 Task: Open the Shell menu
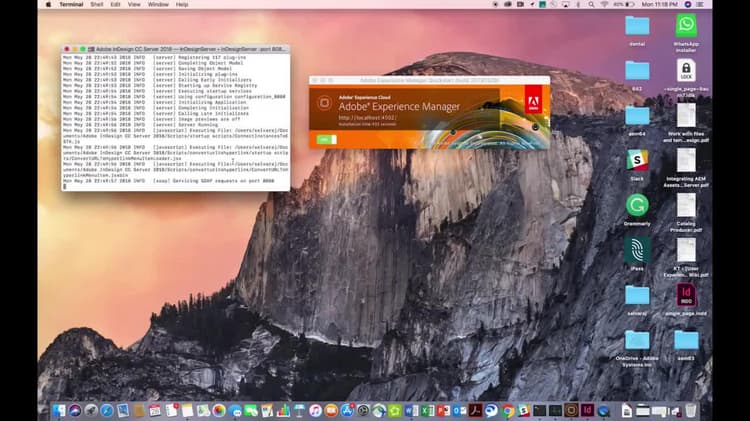coord(97,4)
